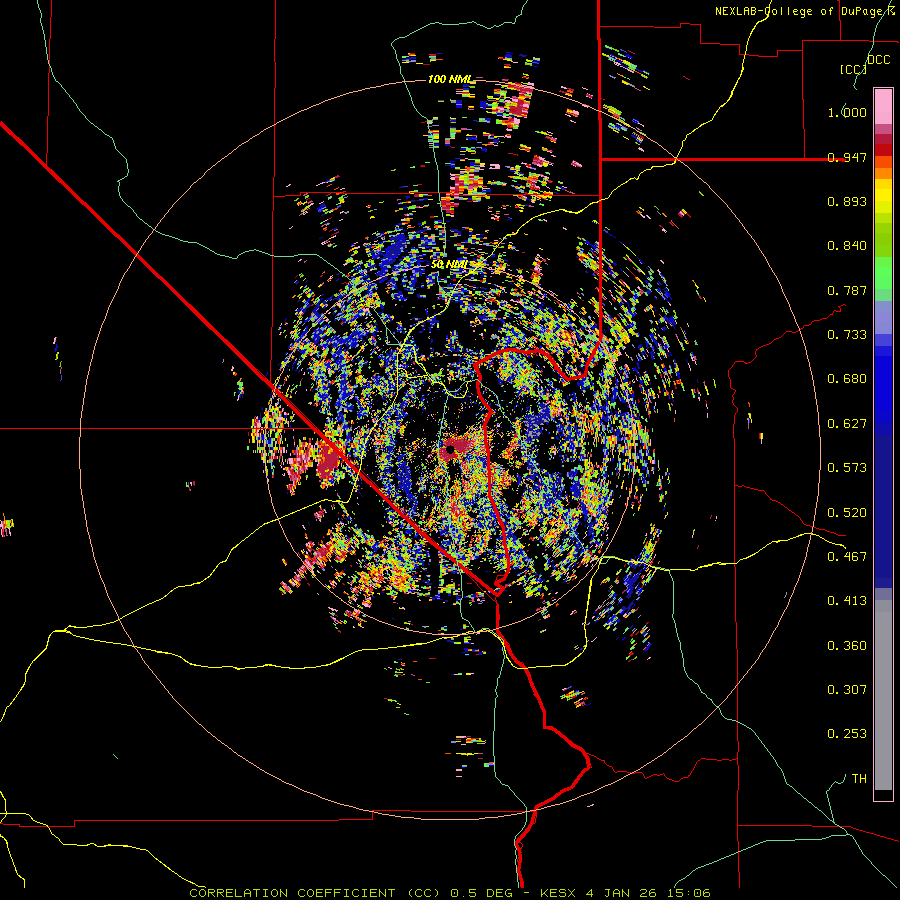This screenshot has height=900, width=900.
Task: Select the 0.467 value on the color scale
Action: [x=847, y=557]
